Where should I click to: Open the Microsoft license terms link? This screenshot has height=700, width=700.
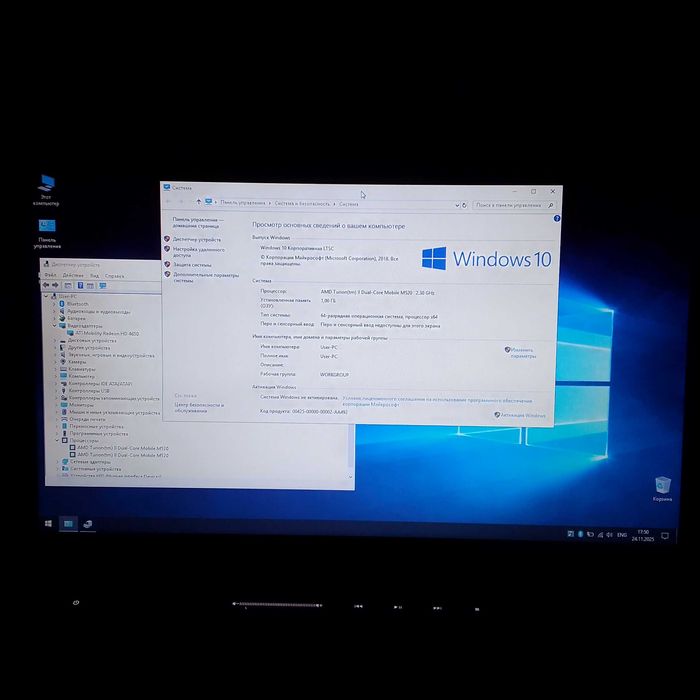[437, 402]
